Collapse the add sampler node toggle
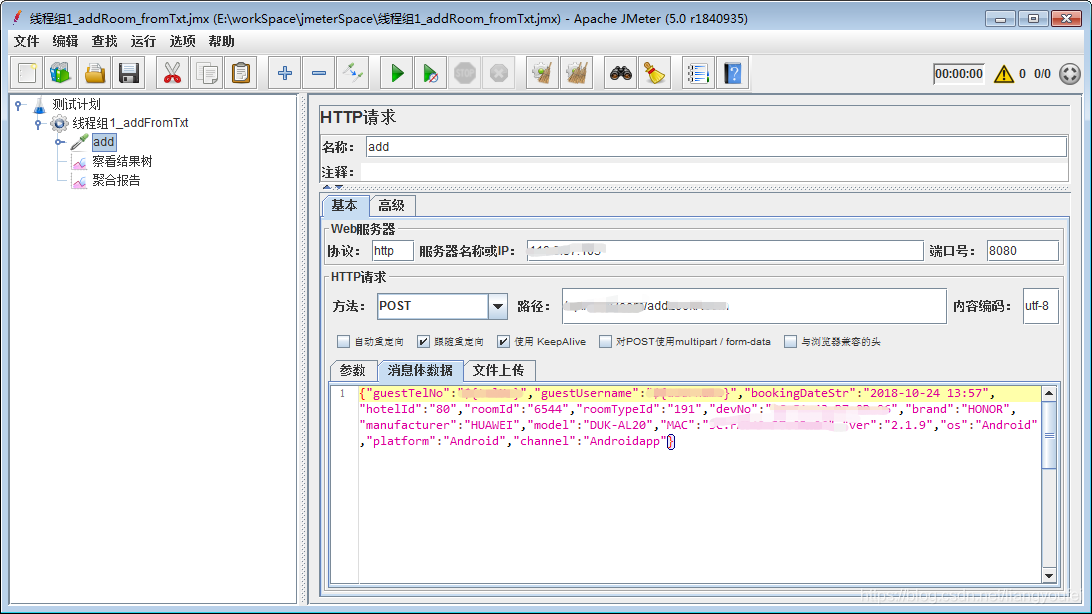 [60, 143]
